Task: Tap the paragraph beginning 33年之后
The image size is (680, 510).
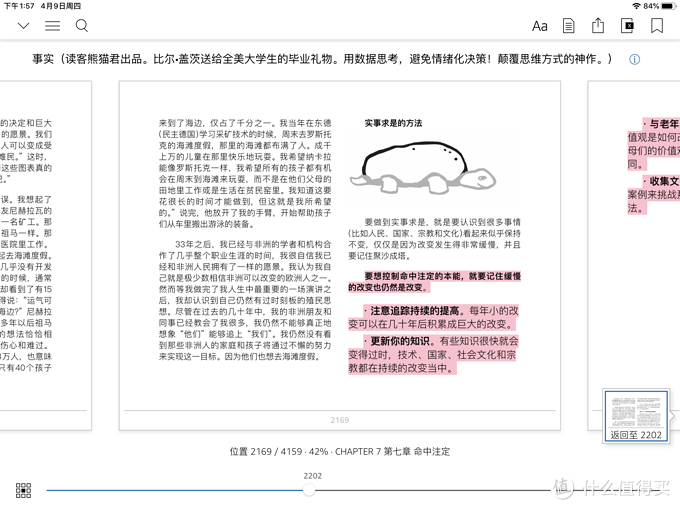Action: tap(245, 300)
